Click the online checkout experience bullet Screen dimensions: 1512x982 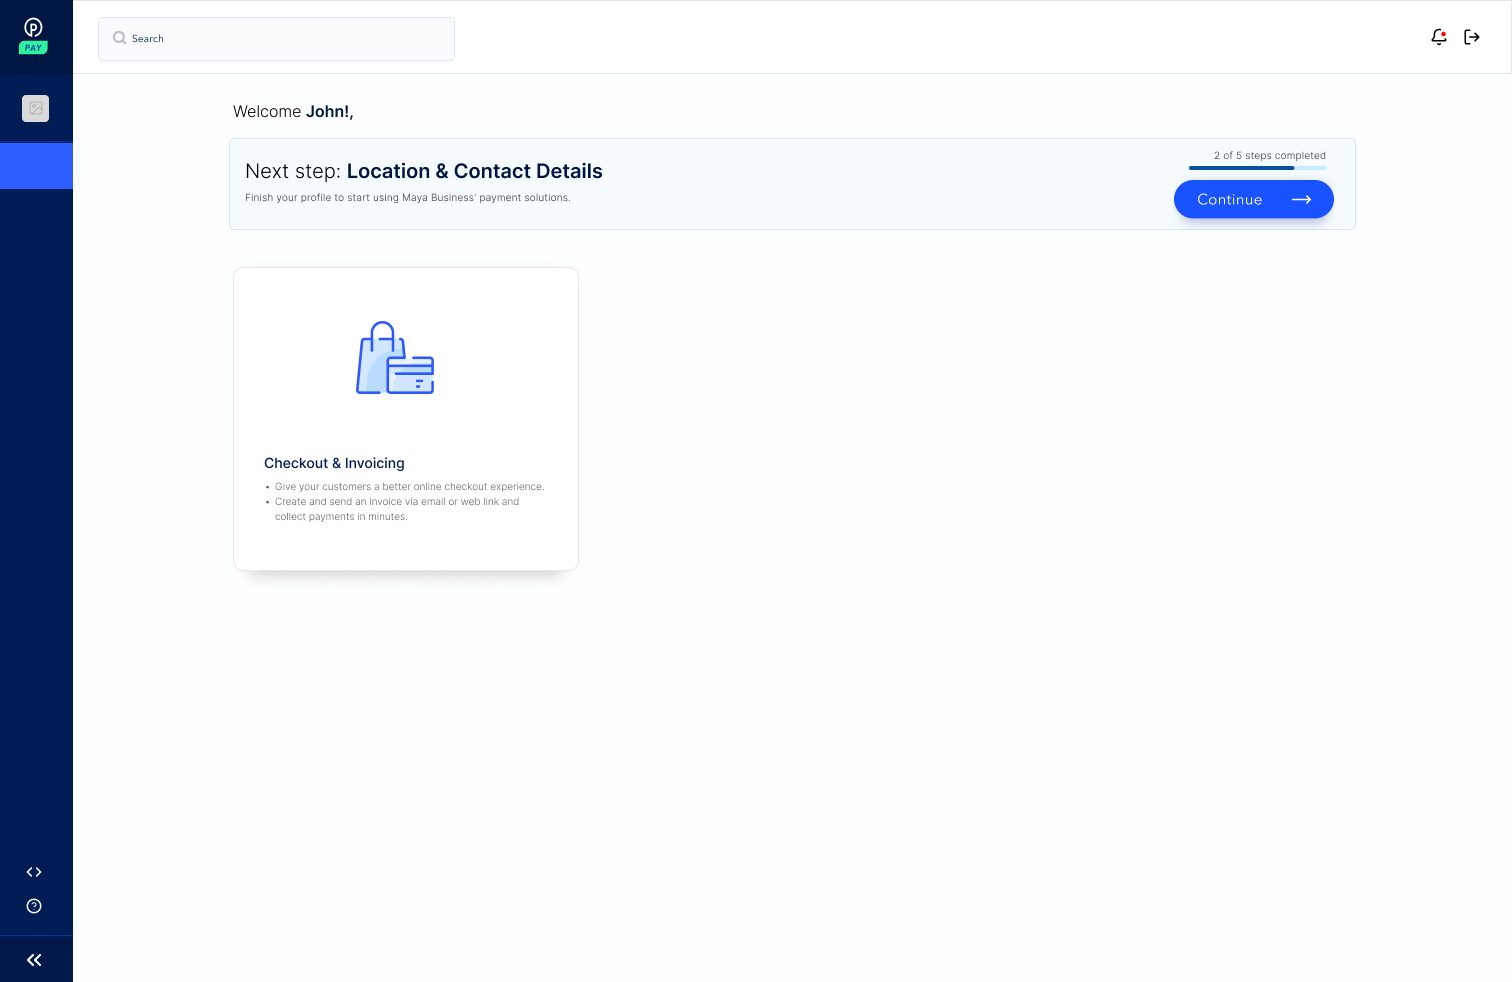(x=409, y=487)
